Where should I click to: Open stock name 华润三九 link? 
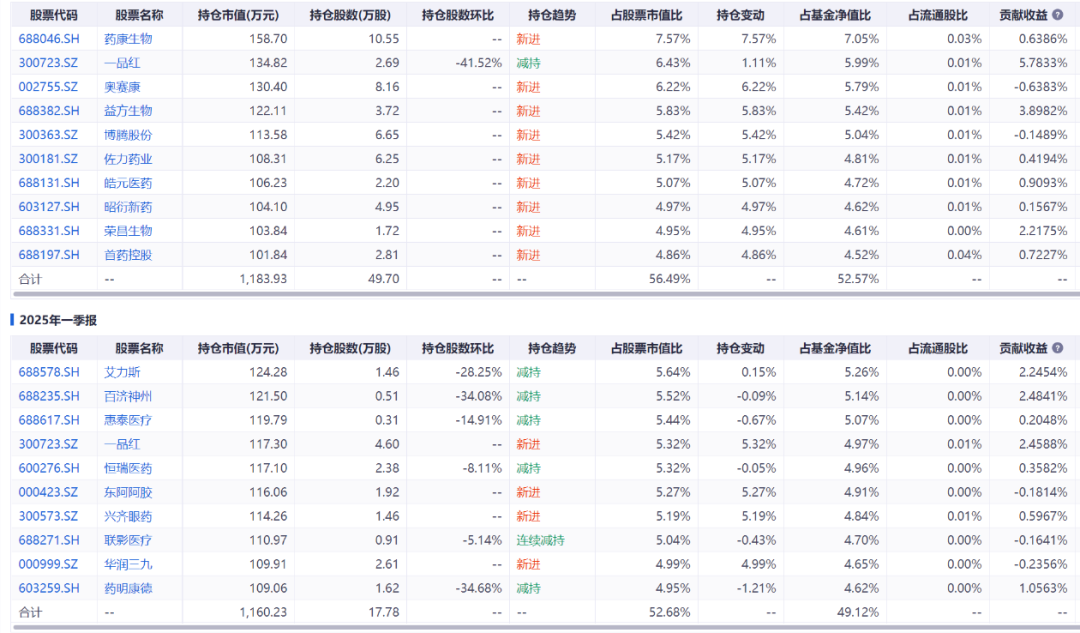coord(128,564)
